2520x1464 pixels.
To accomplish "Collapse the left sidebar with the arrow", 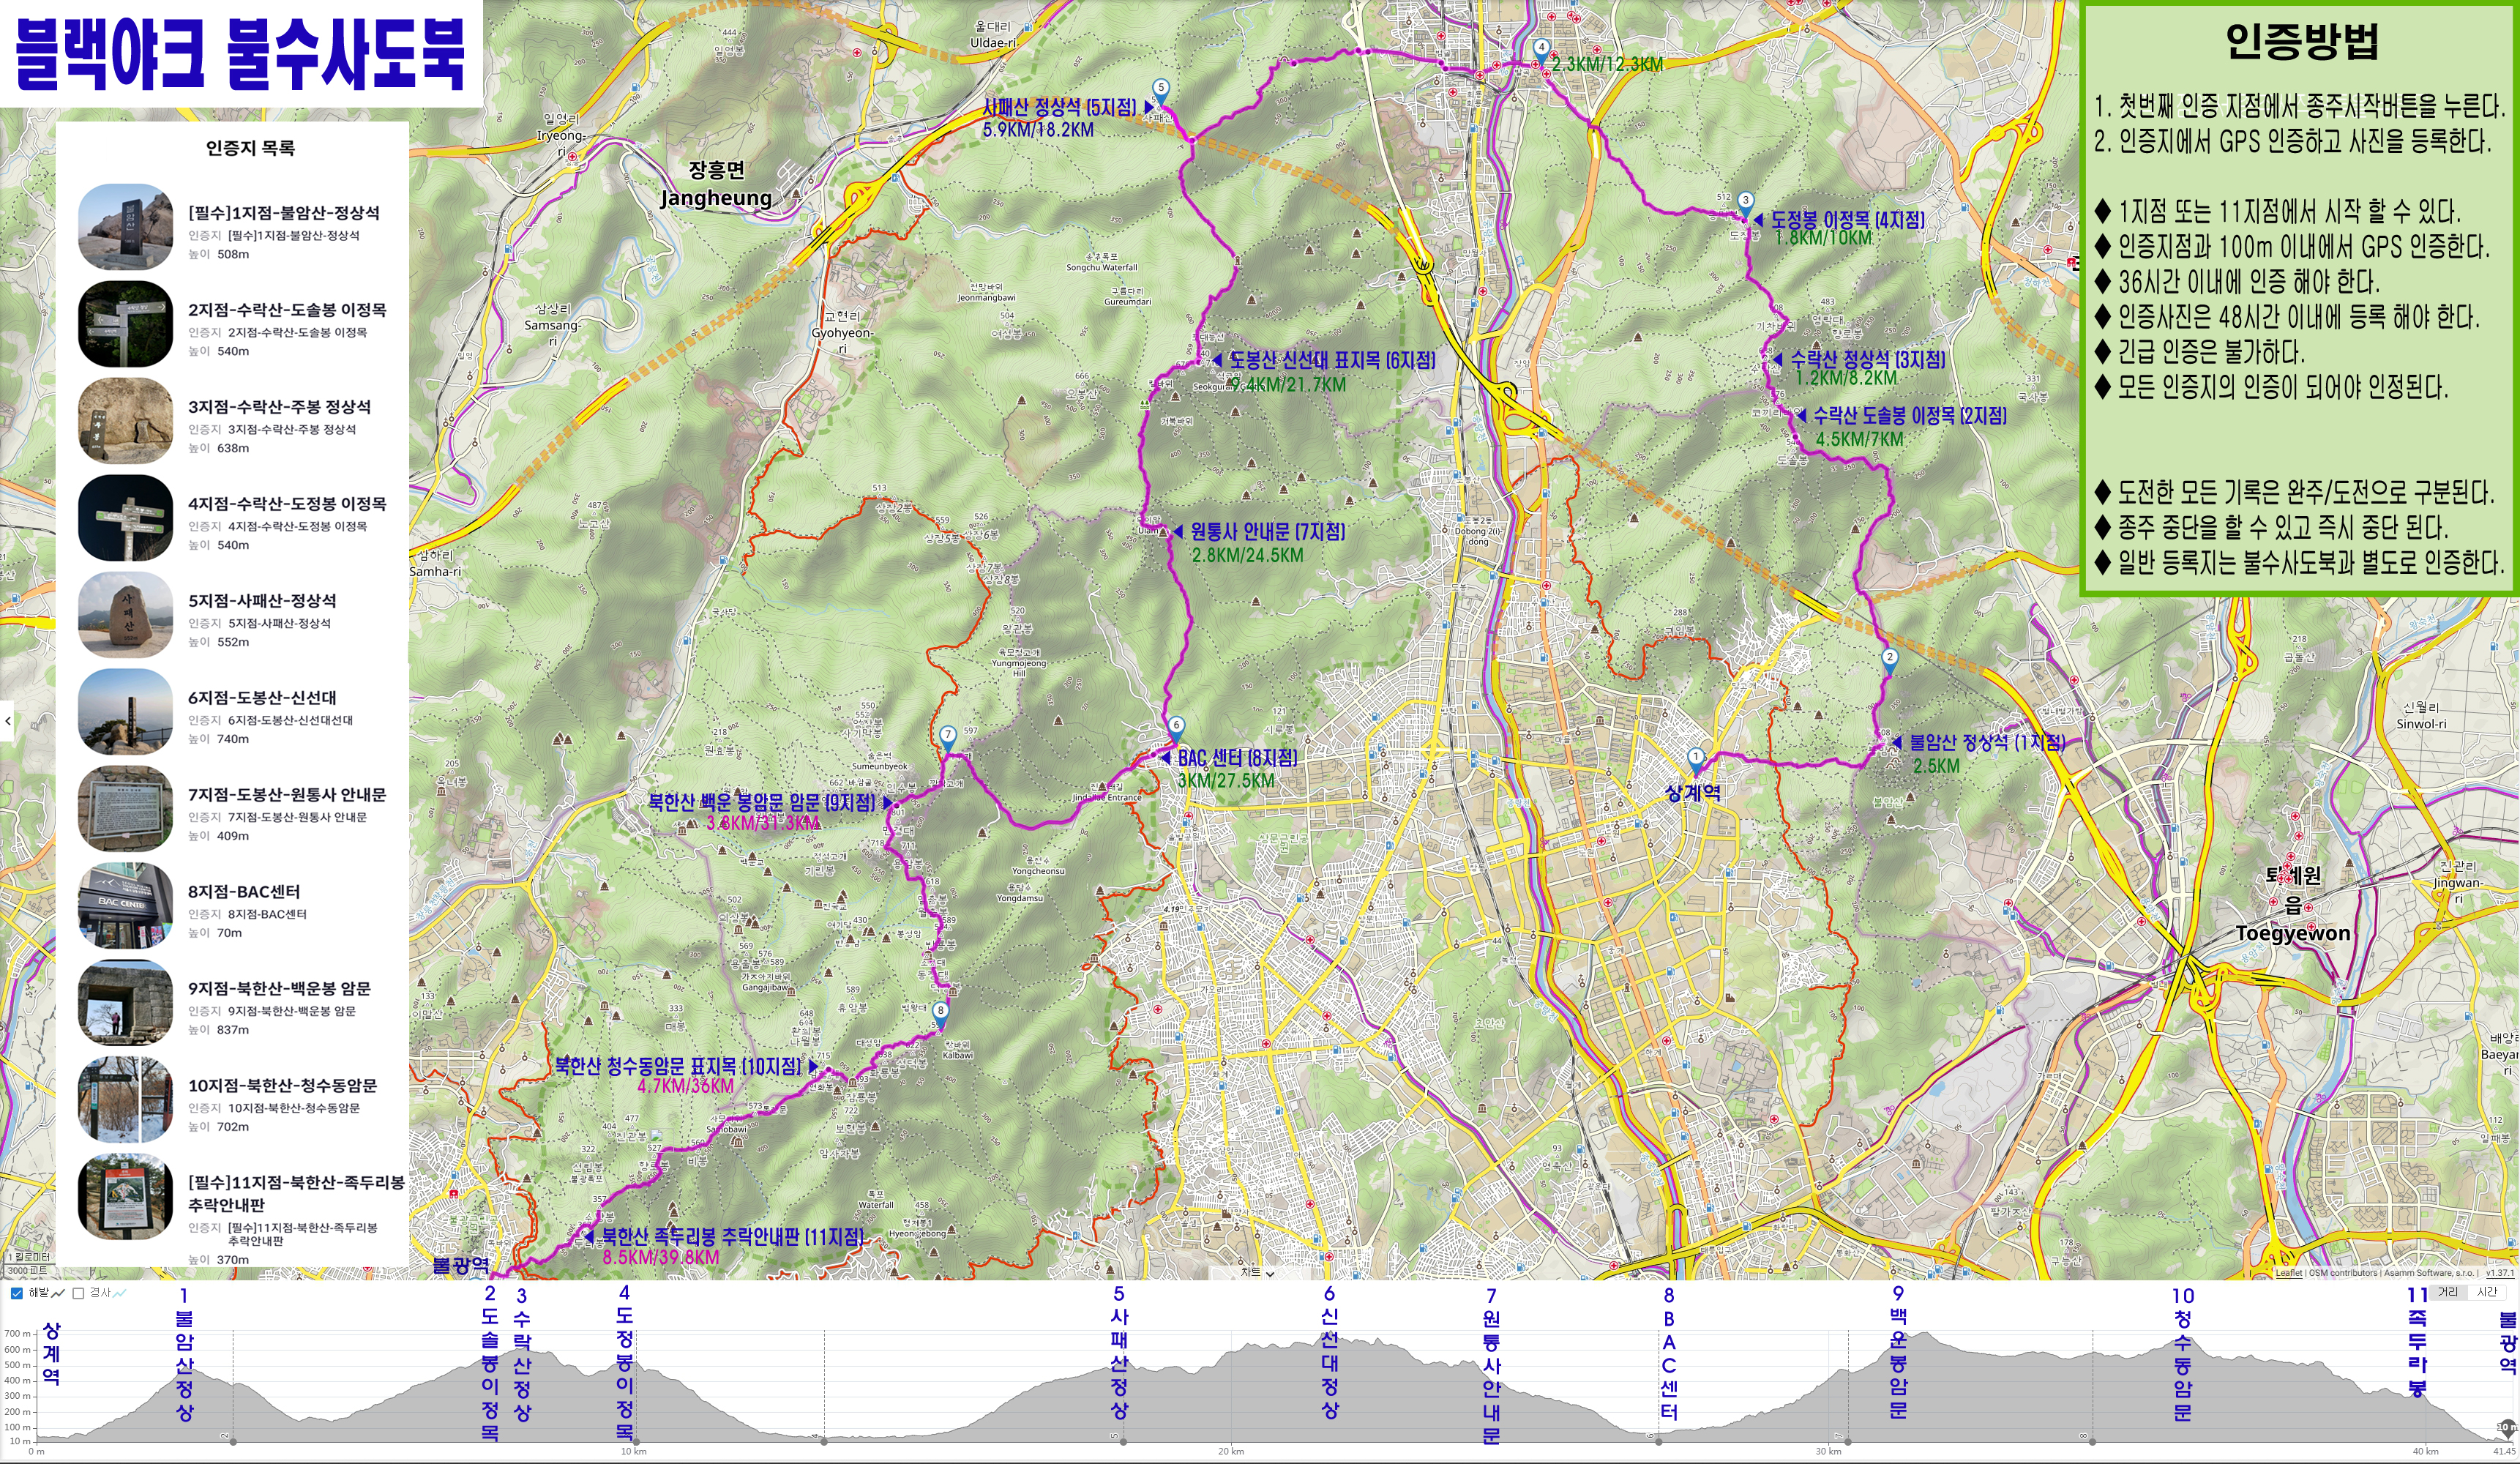I will tap(8, 720).
